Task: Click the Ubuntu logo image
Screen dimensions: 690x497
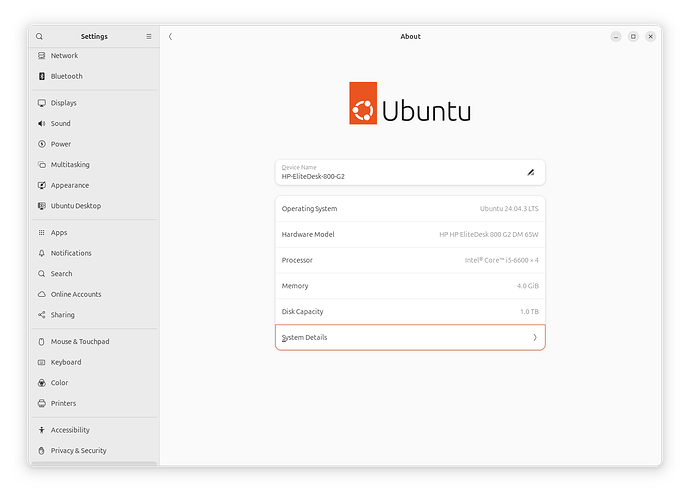Action: pyautogui.click(x=410, y=103)
